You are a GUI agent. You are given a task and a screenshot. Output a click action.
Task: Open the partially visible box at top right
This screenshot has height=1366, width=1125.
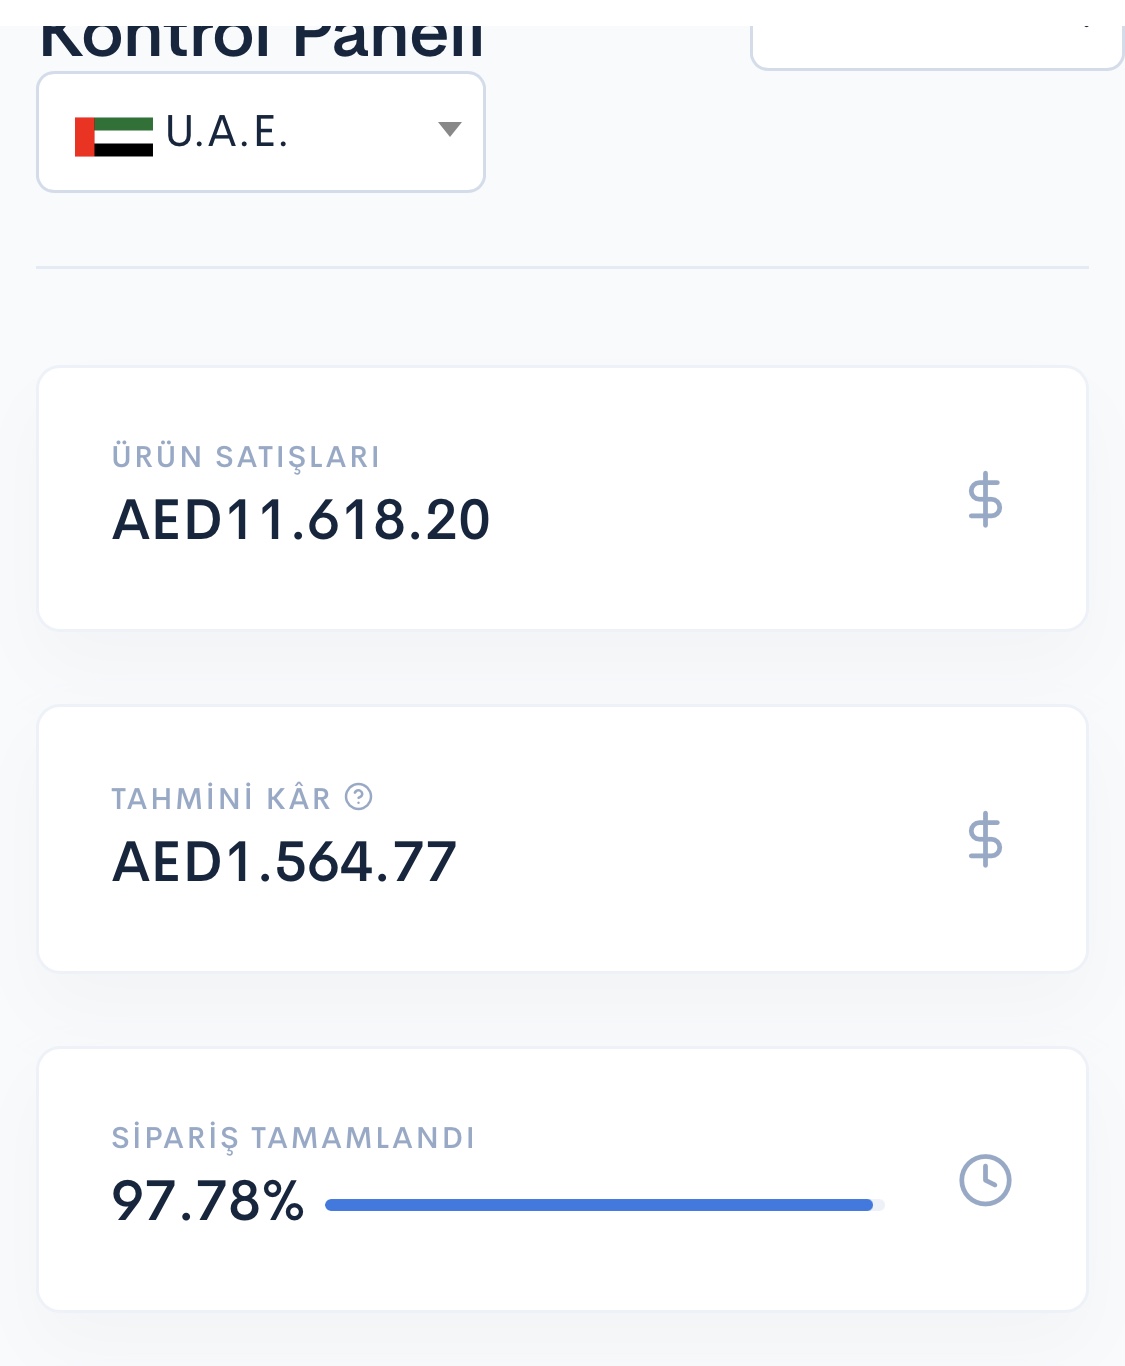coord(937,48)
